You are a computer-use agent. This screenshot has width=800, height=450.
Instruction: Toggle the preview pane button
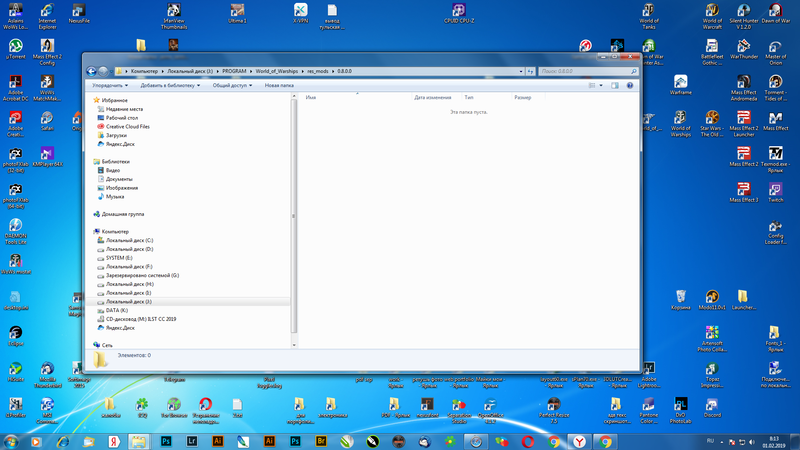pyautogui.click(x=615, y=86)
